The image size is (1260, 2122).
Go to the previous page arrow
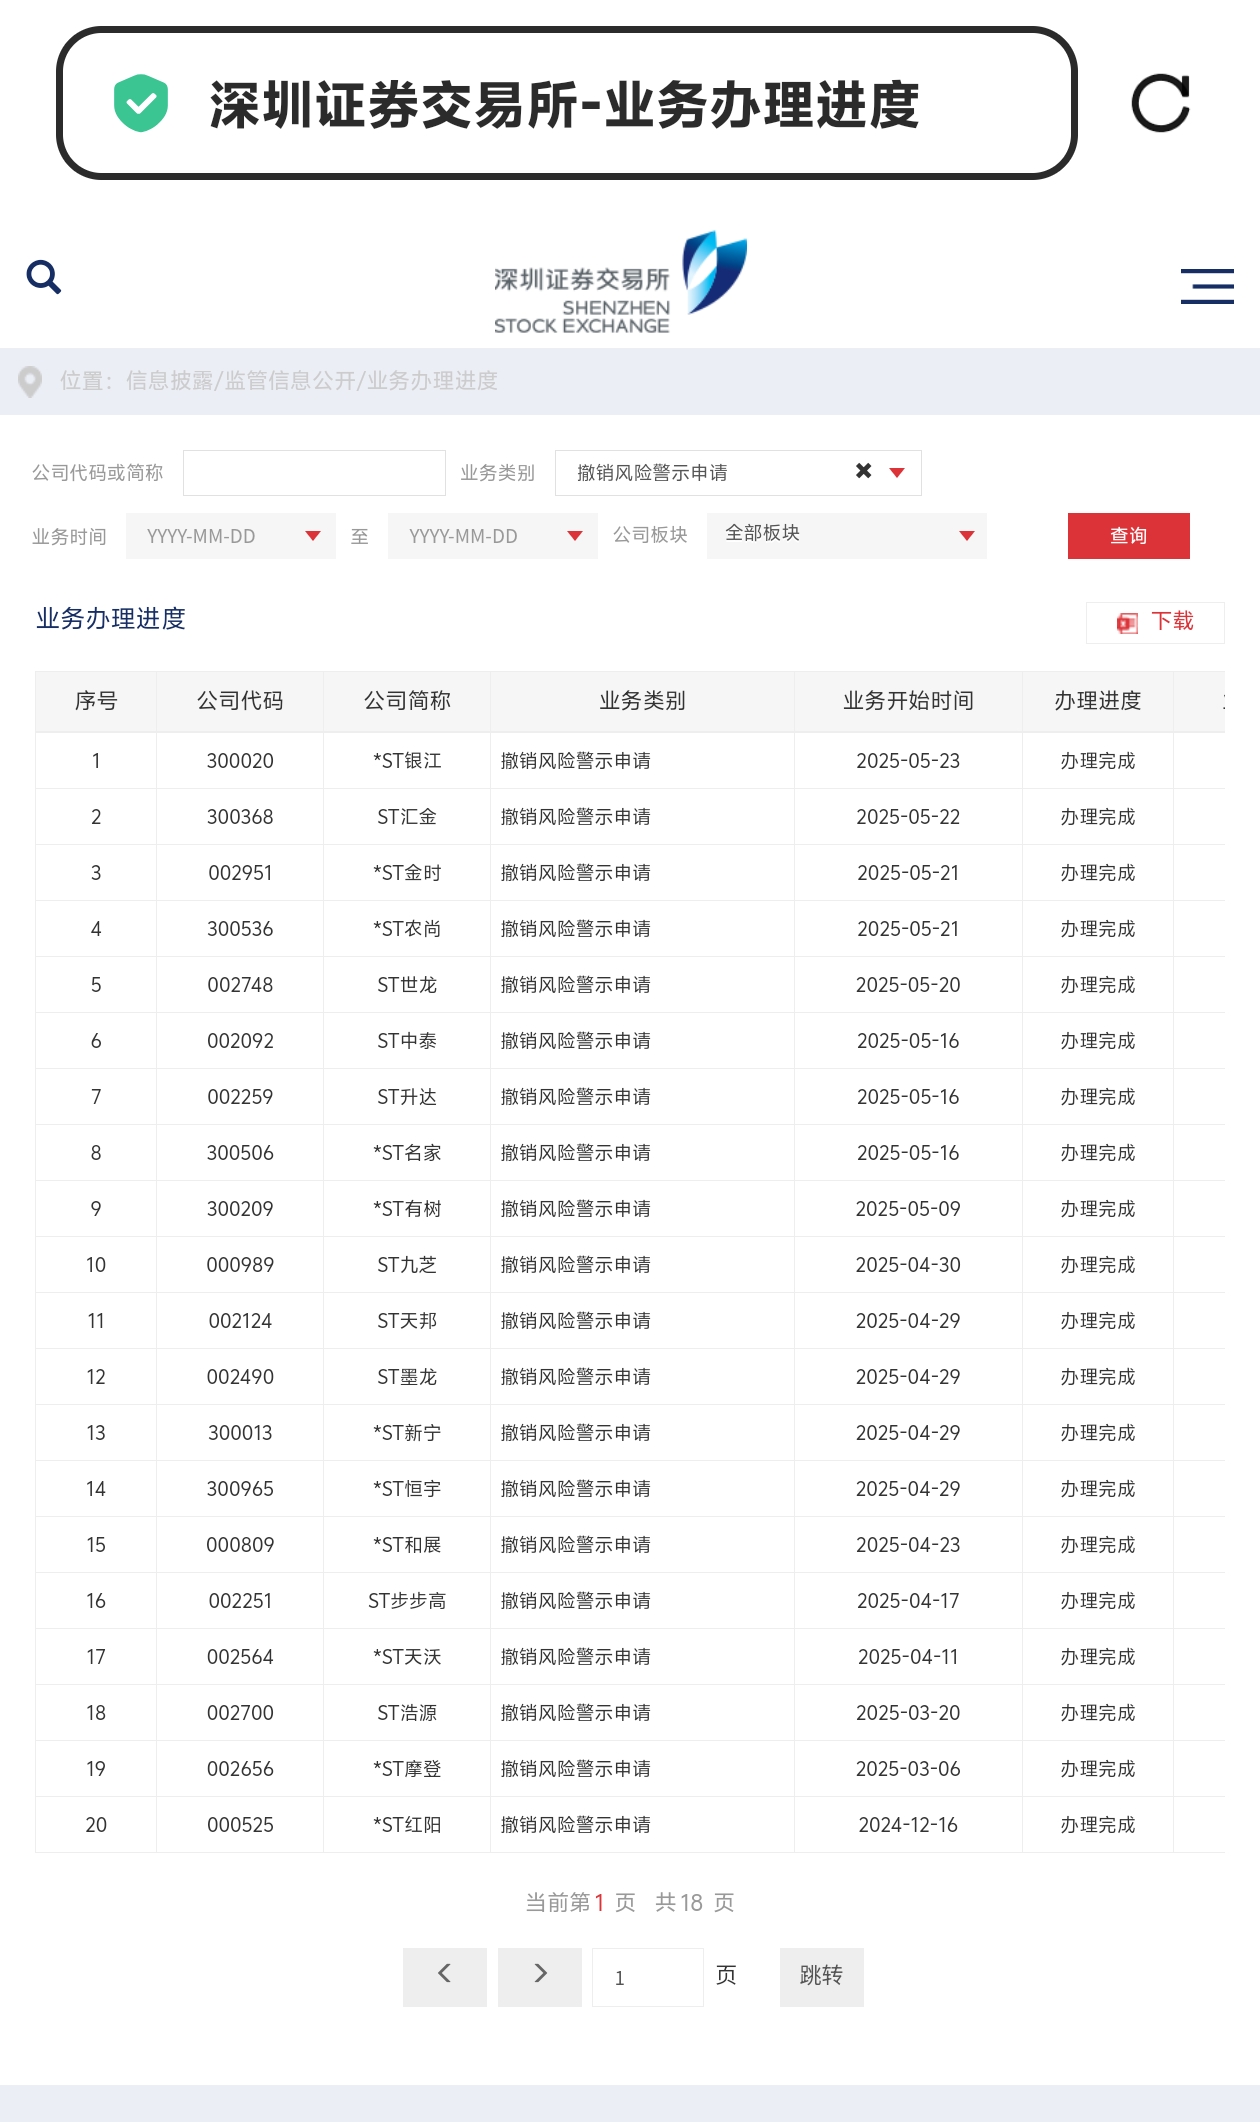[x=445, y=1976]
